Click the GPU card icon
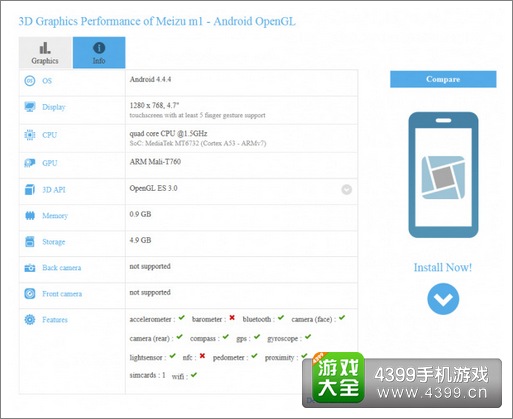Image resolution: width=513 pixels, height=419 pixels. [x=30, y=163]
